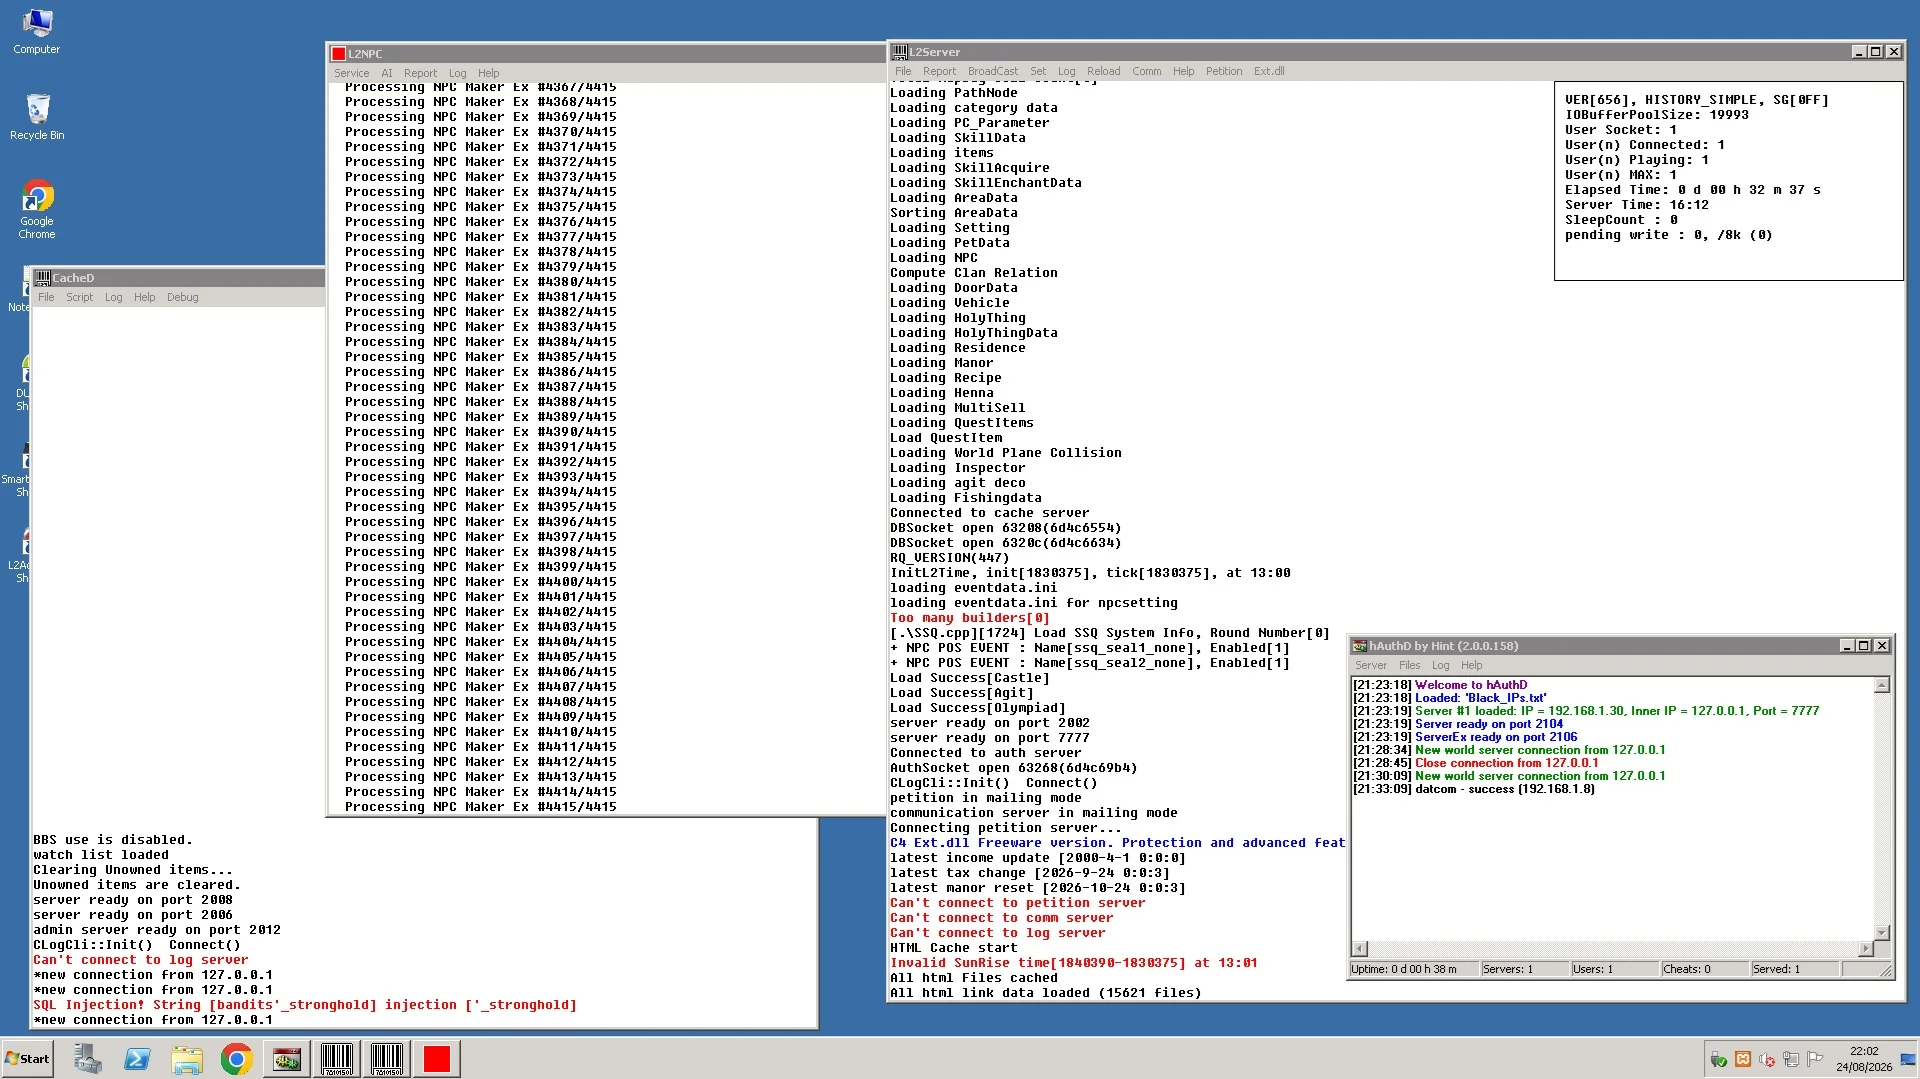Open Server Manager from the taskbar
Viewport: 1920px width, 1079px height.
[x=87, y=1059]
